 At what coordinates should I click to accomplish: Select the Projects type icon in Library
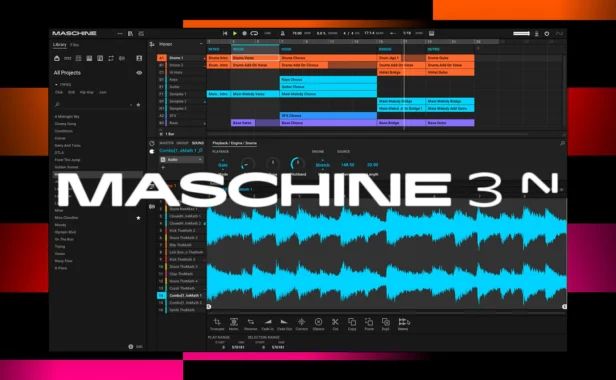(x=57, y=58)
